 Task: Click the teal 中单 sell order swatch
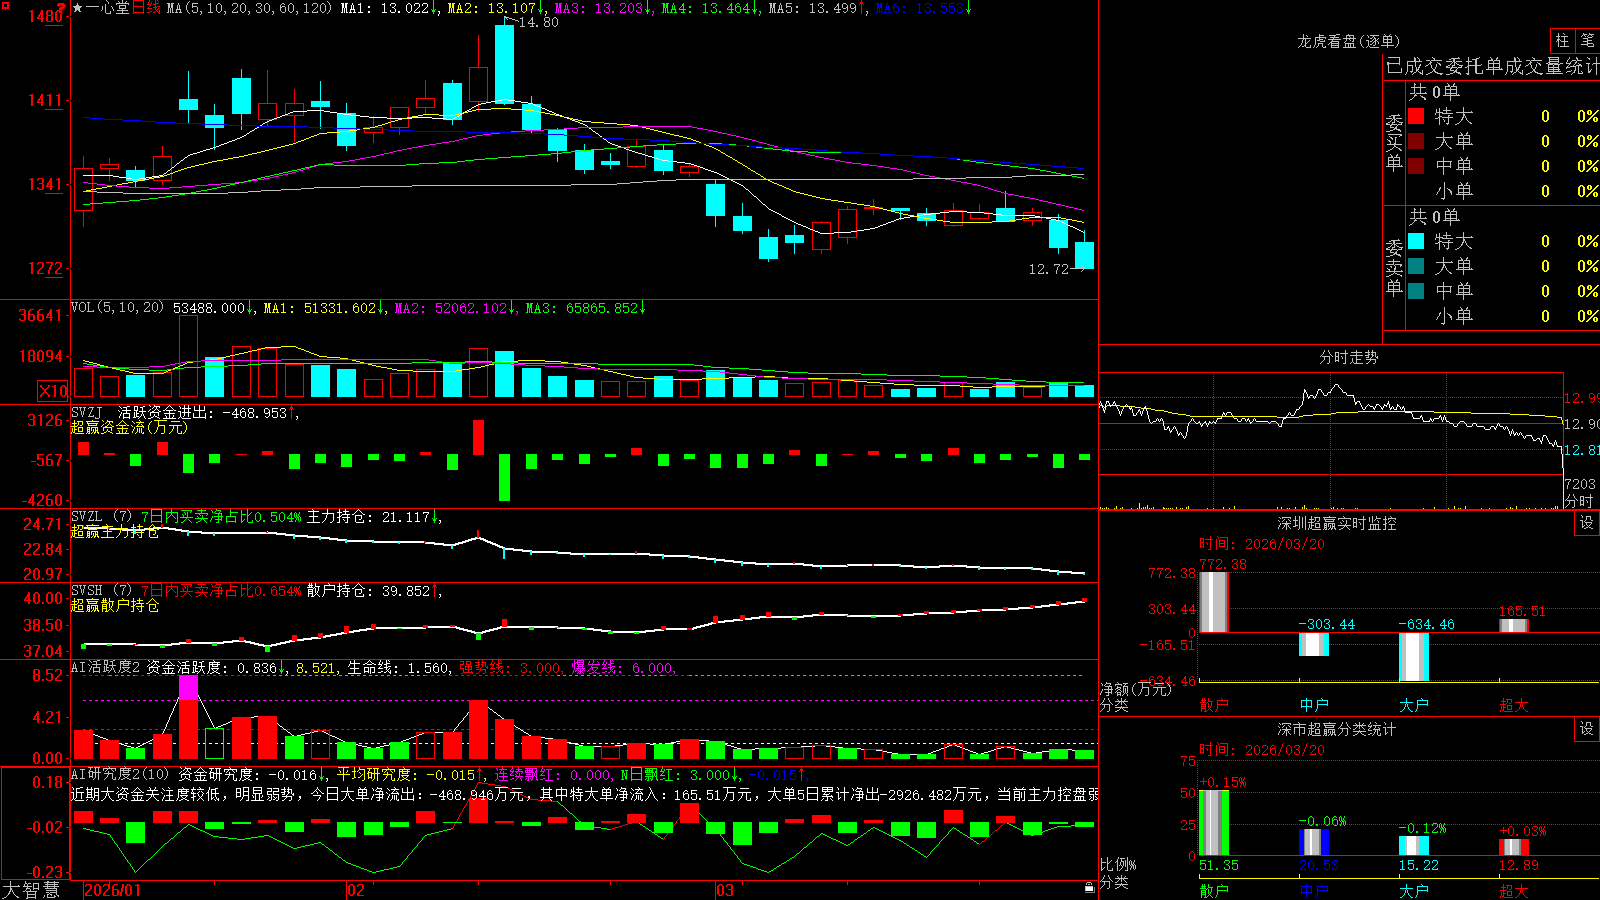tap(1416, 291)
